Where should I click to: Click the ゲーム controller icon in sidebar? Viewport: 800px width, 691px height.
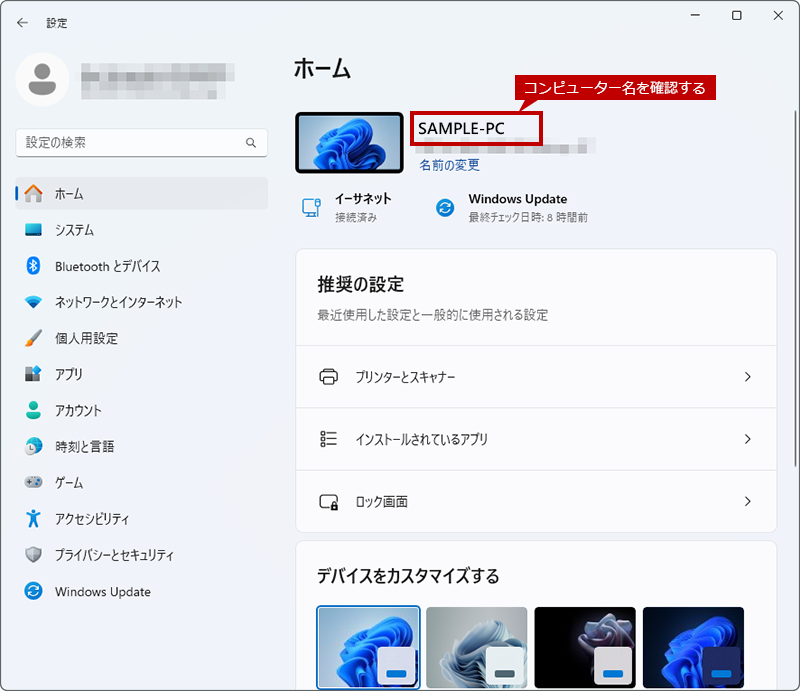point(33,482)
